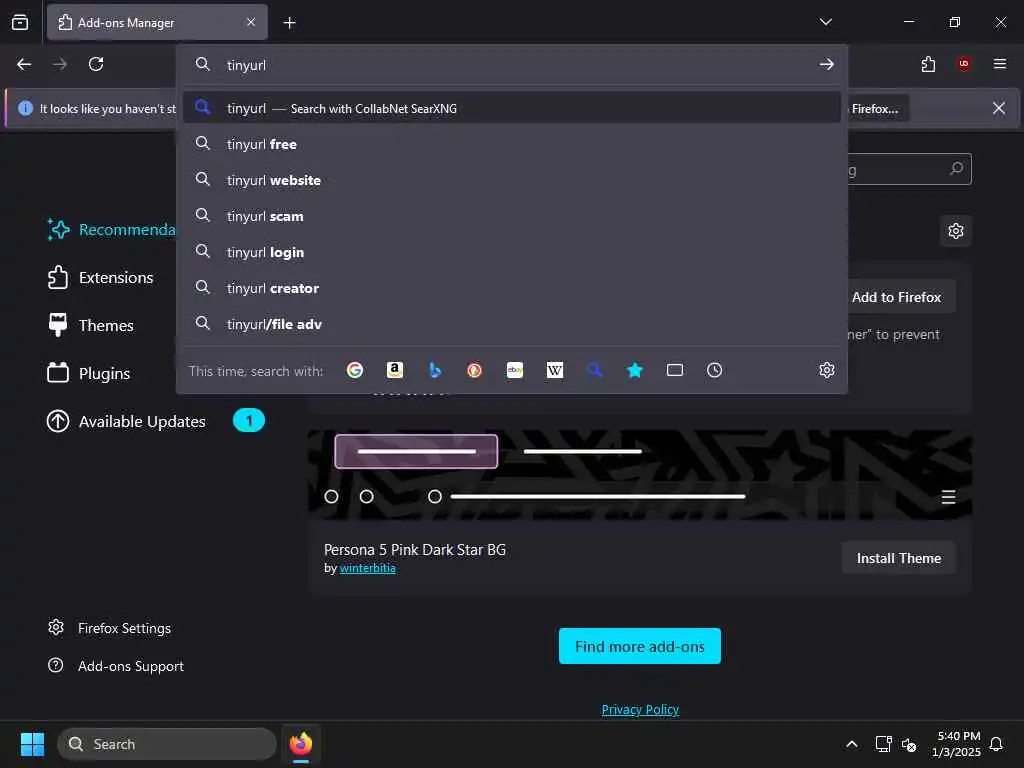Image resolution: width=1024 pixels, height=768 pixels.
Task: Open the Recommendations category
Action: click(x=111, y=230)
